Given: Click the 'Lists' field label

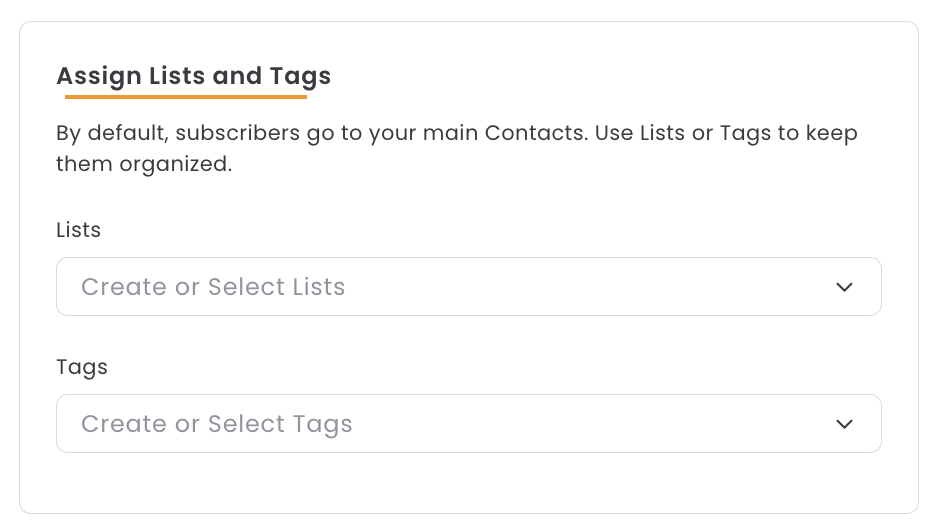Looking at the screenshot, I should 79,230.
